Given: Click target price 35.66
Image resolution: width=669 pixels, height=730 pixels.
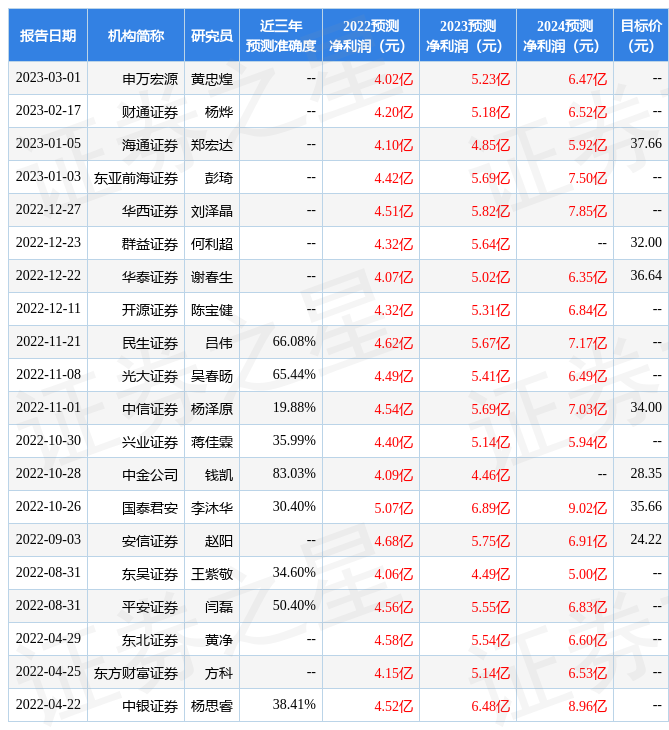Looking at the screenshot, I should click(x=646, y=507).
